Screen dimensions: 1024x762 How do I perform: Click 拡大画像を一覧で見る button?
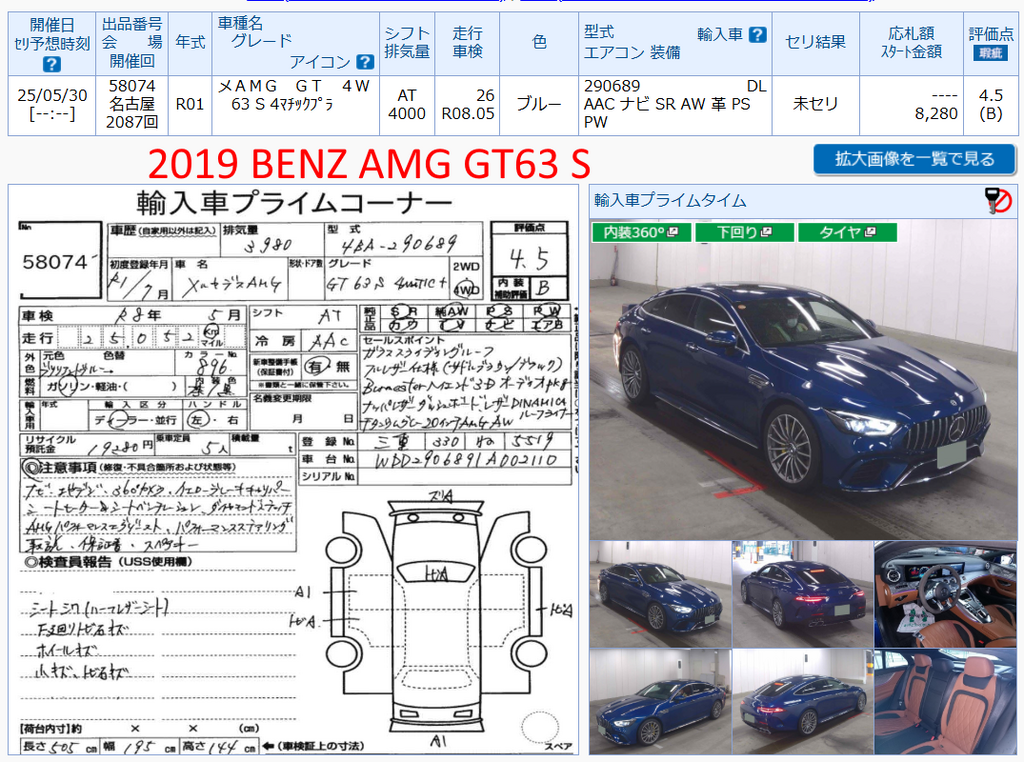(914, 159)
